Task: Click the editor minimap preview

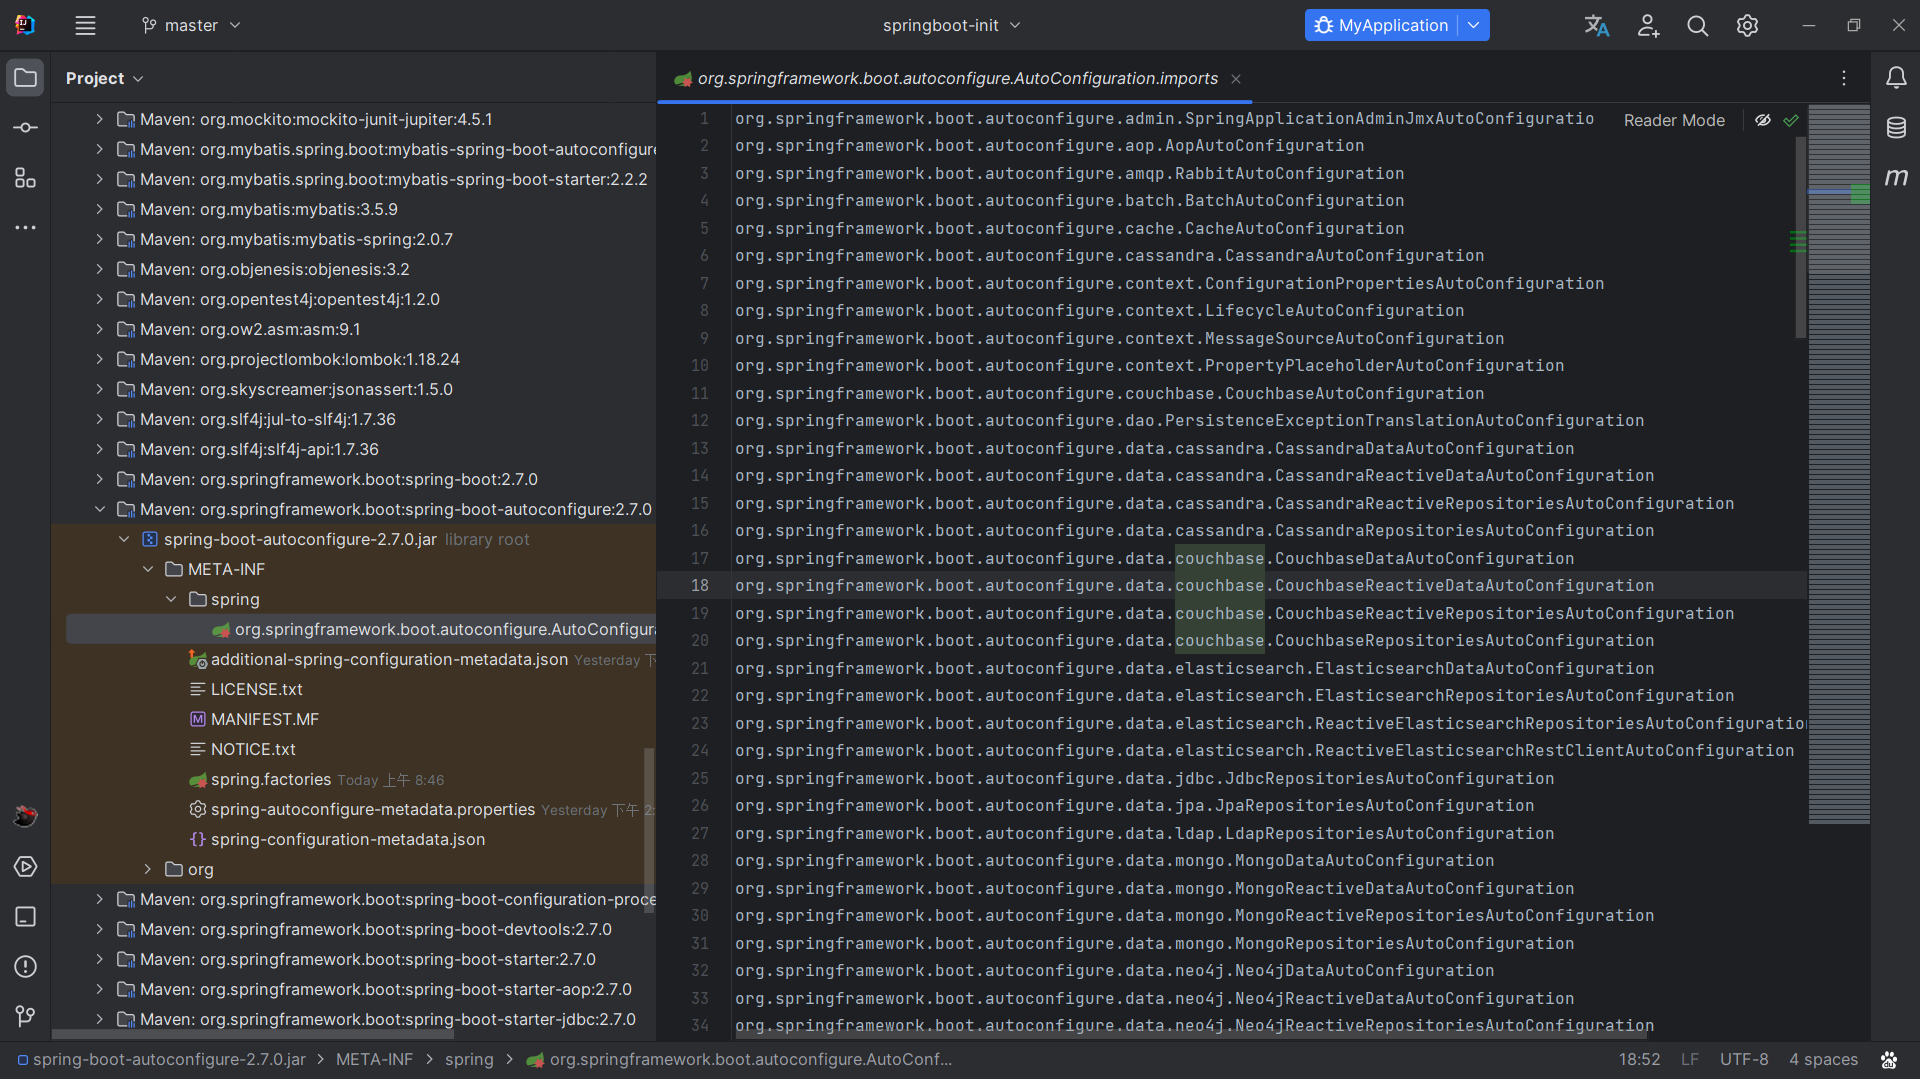Action: tap(1839, 465)
